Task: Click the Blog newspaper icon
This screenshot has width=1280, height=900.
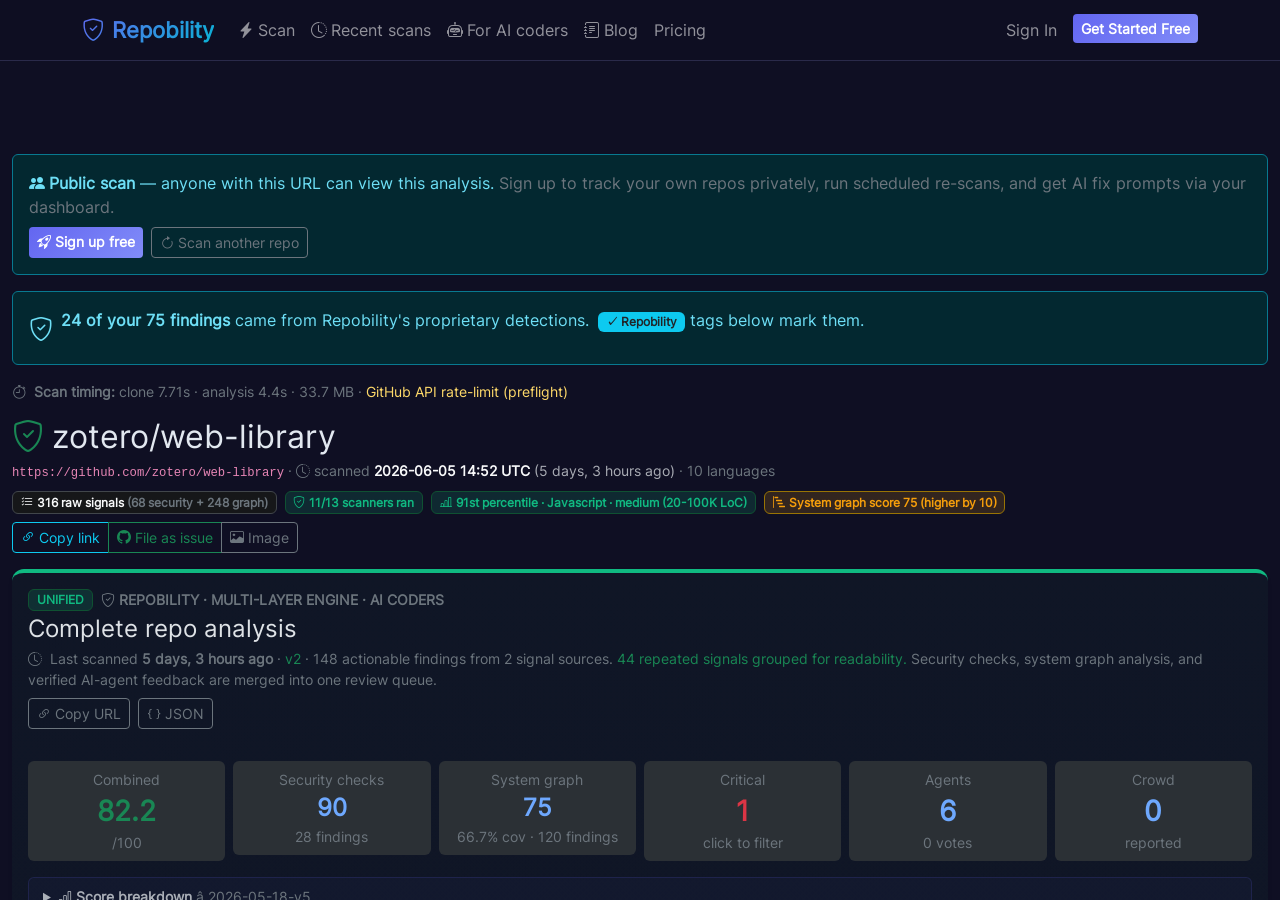Action: click(592, 30)
